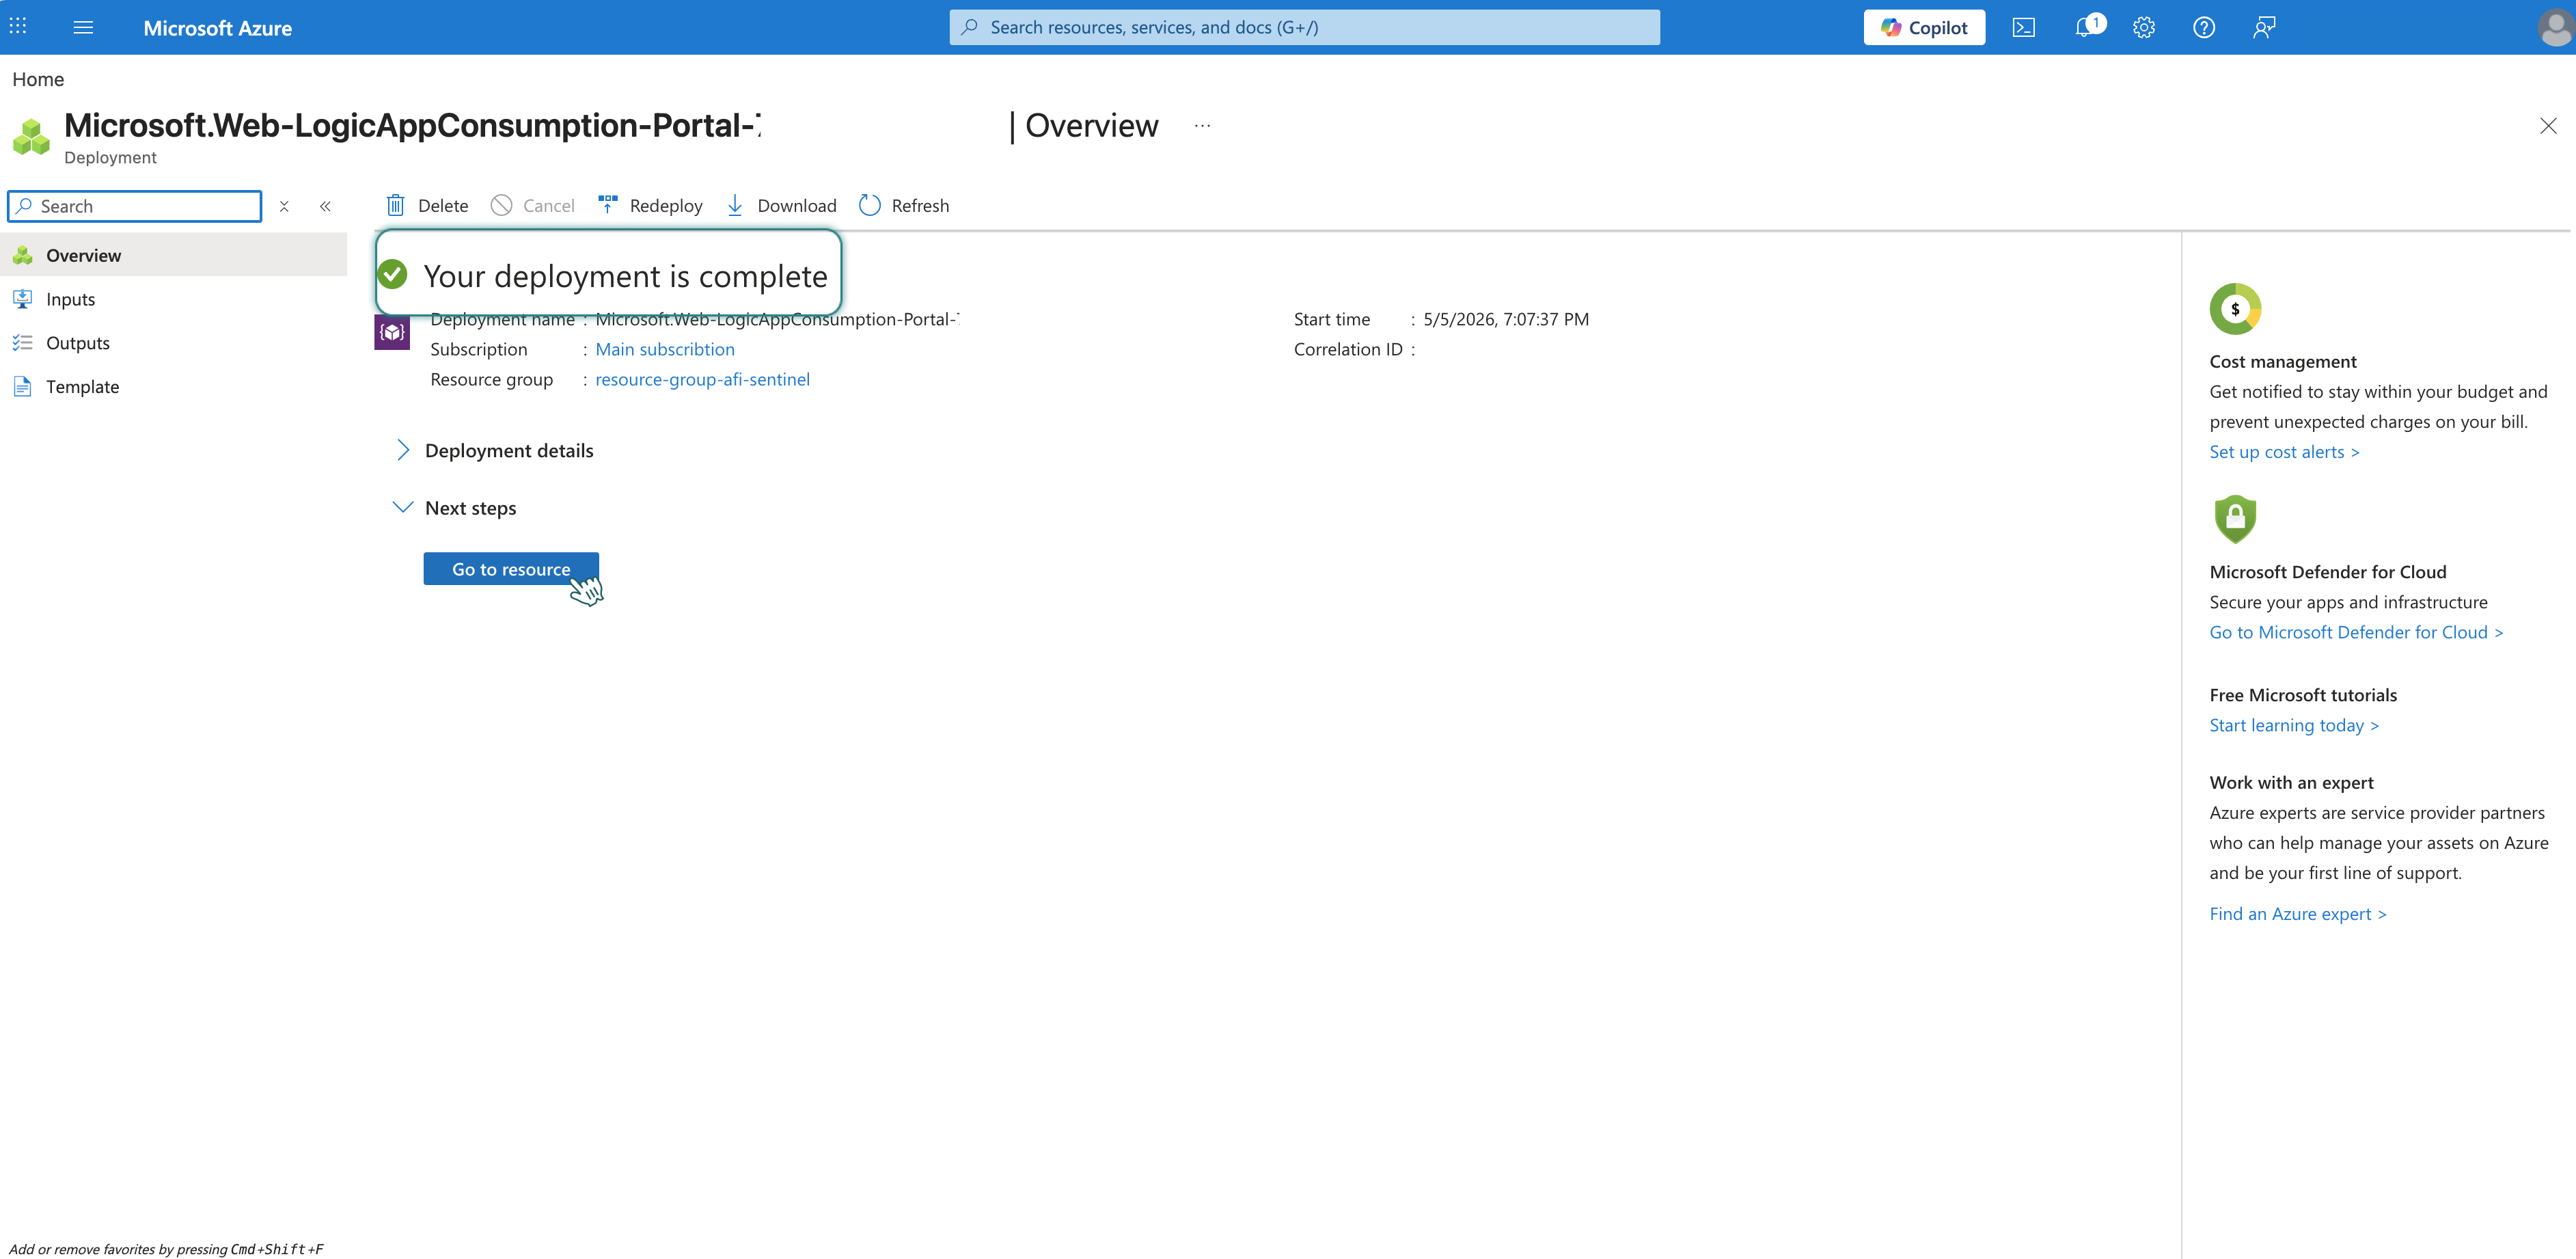Collapse Next steps section
The height and width of the screenshot is (1259, 2576).
(455, 507)
